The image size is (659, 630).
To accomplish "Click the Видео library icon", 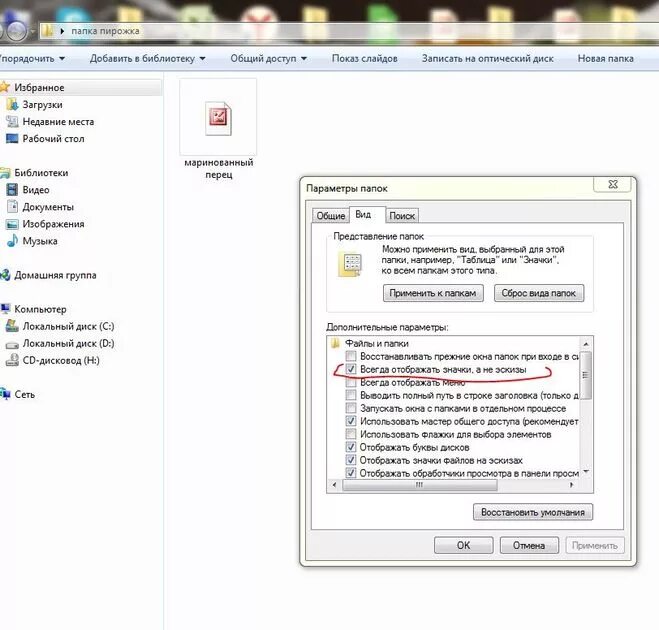I will (13, 190).
